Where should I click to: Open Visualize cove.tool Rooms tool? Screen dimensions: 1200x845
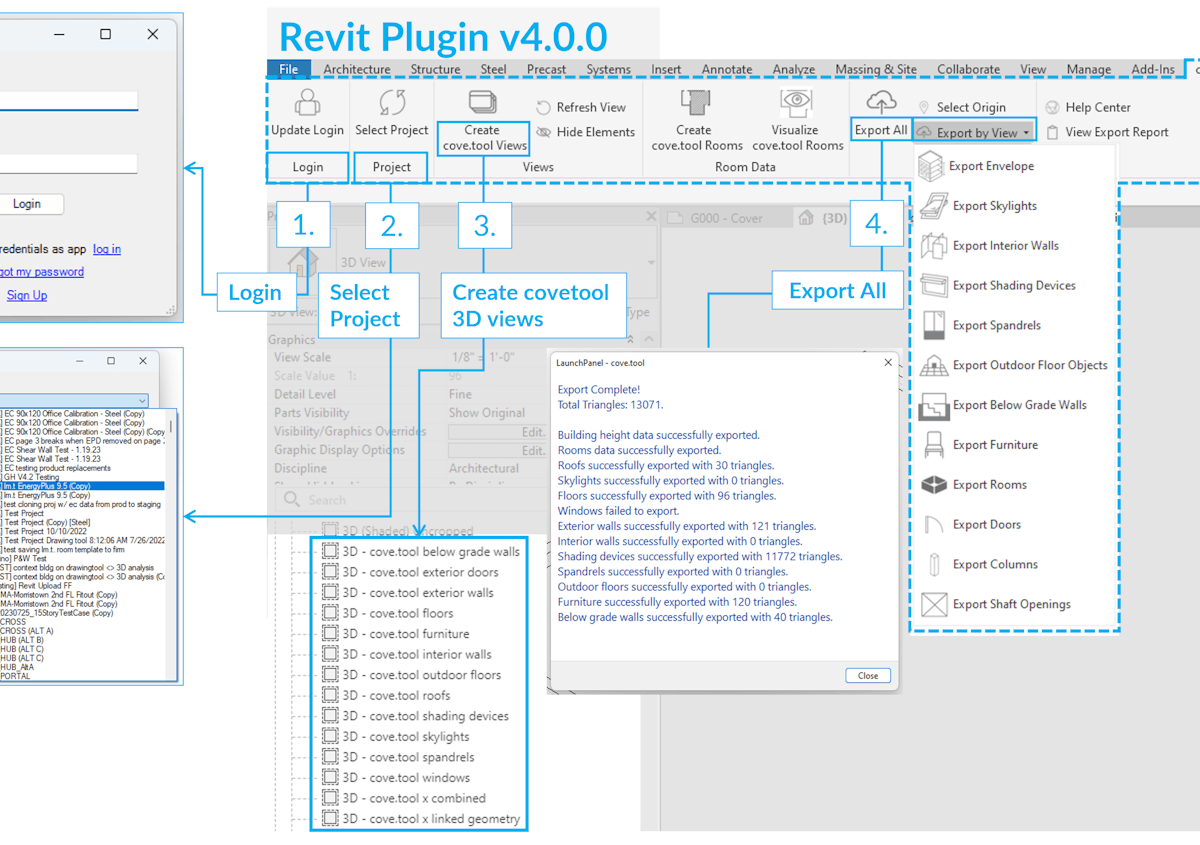pos(797,103)
